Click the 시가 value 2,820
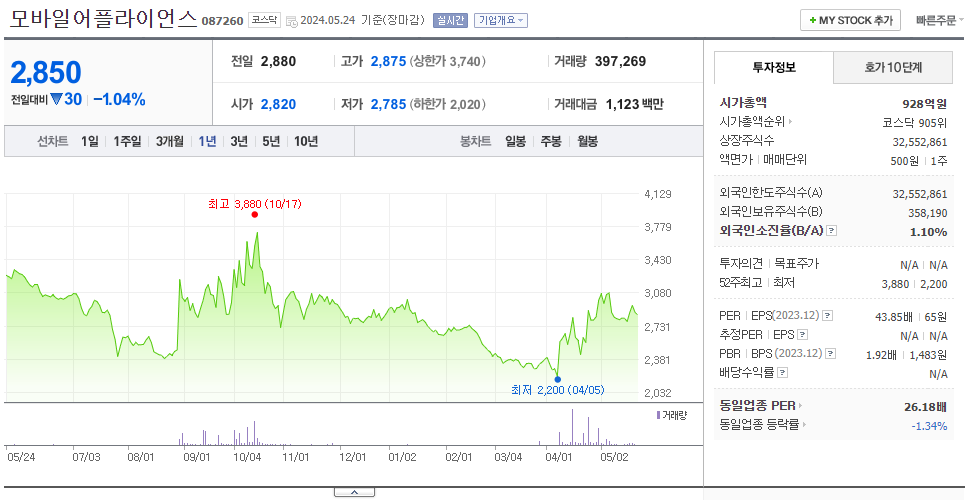The height and width of the screenshot is (500, 968). 278,104
